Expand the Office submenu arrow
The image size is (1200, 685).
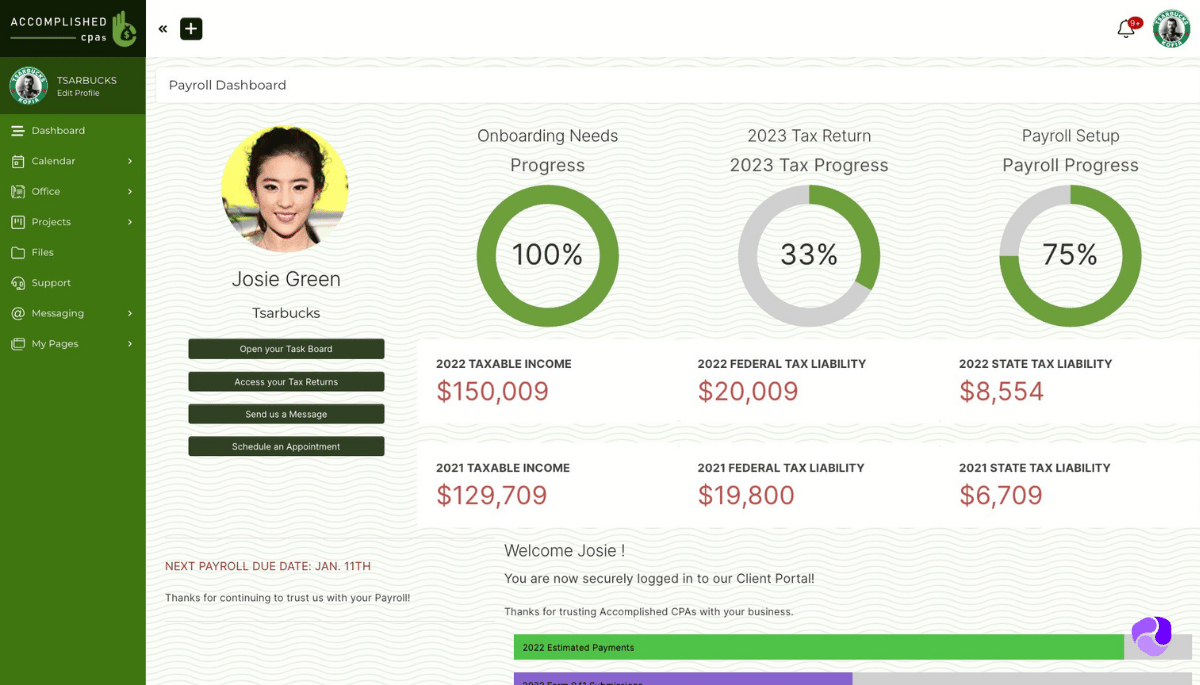click(130, 192)
